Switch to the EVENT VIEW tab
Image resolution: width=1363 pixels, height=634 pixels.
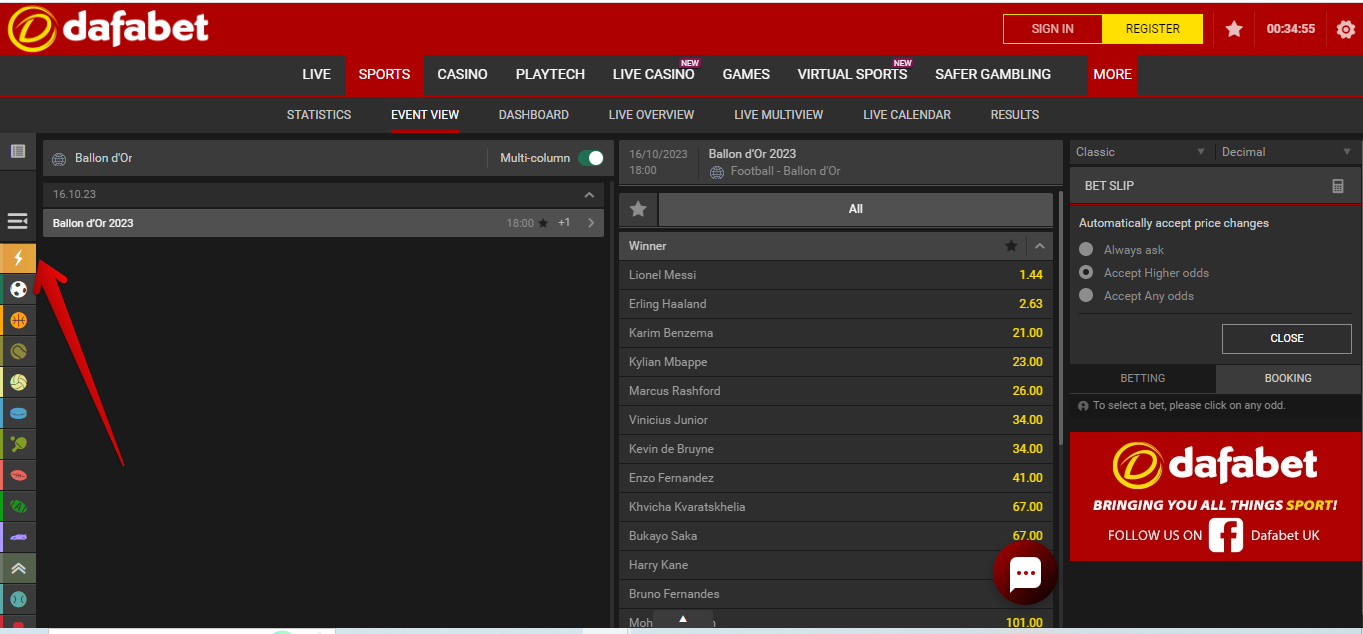(x=425, y=115)
